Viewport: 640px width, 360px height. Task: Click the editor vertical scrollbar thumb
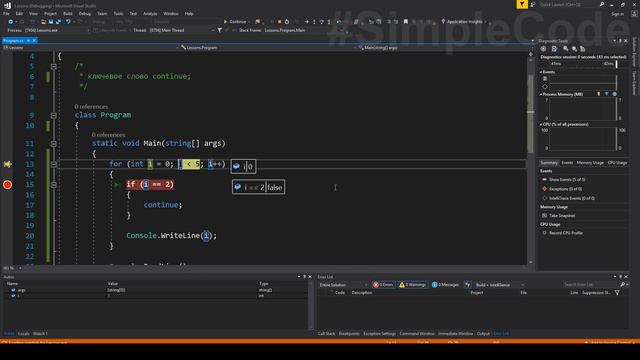531,114
